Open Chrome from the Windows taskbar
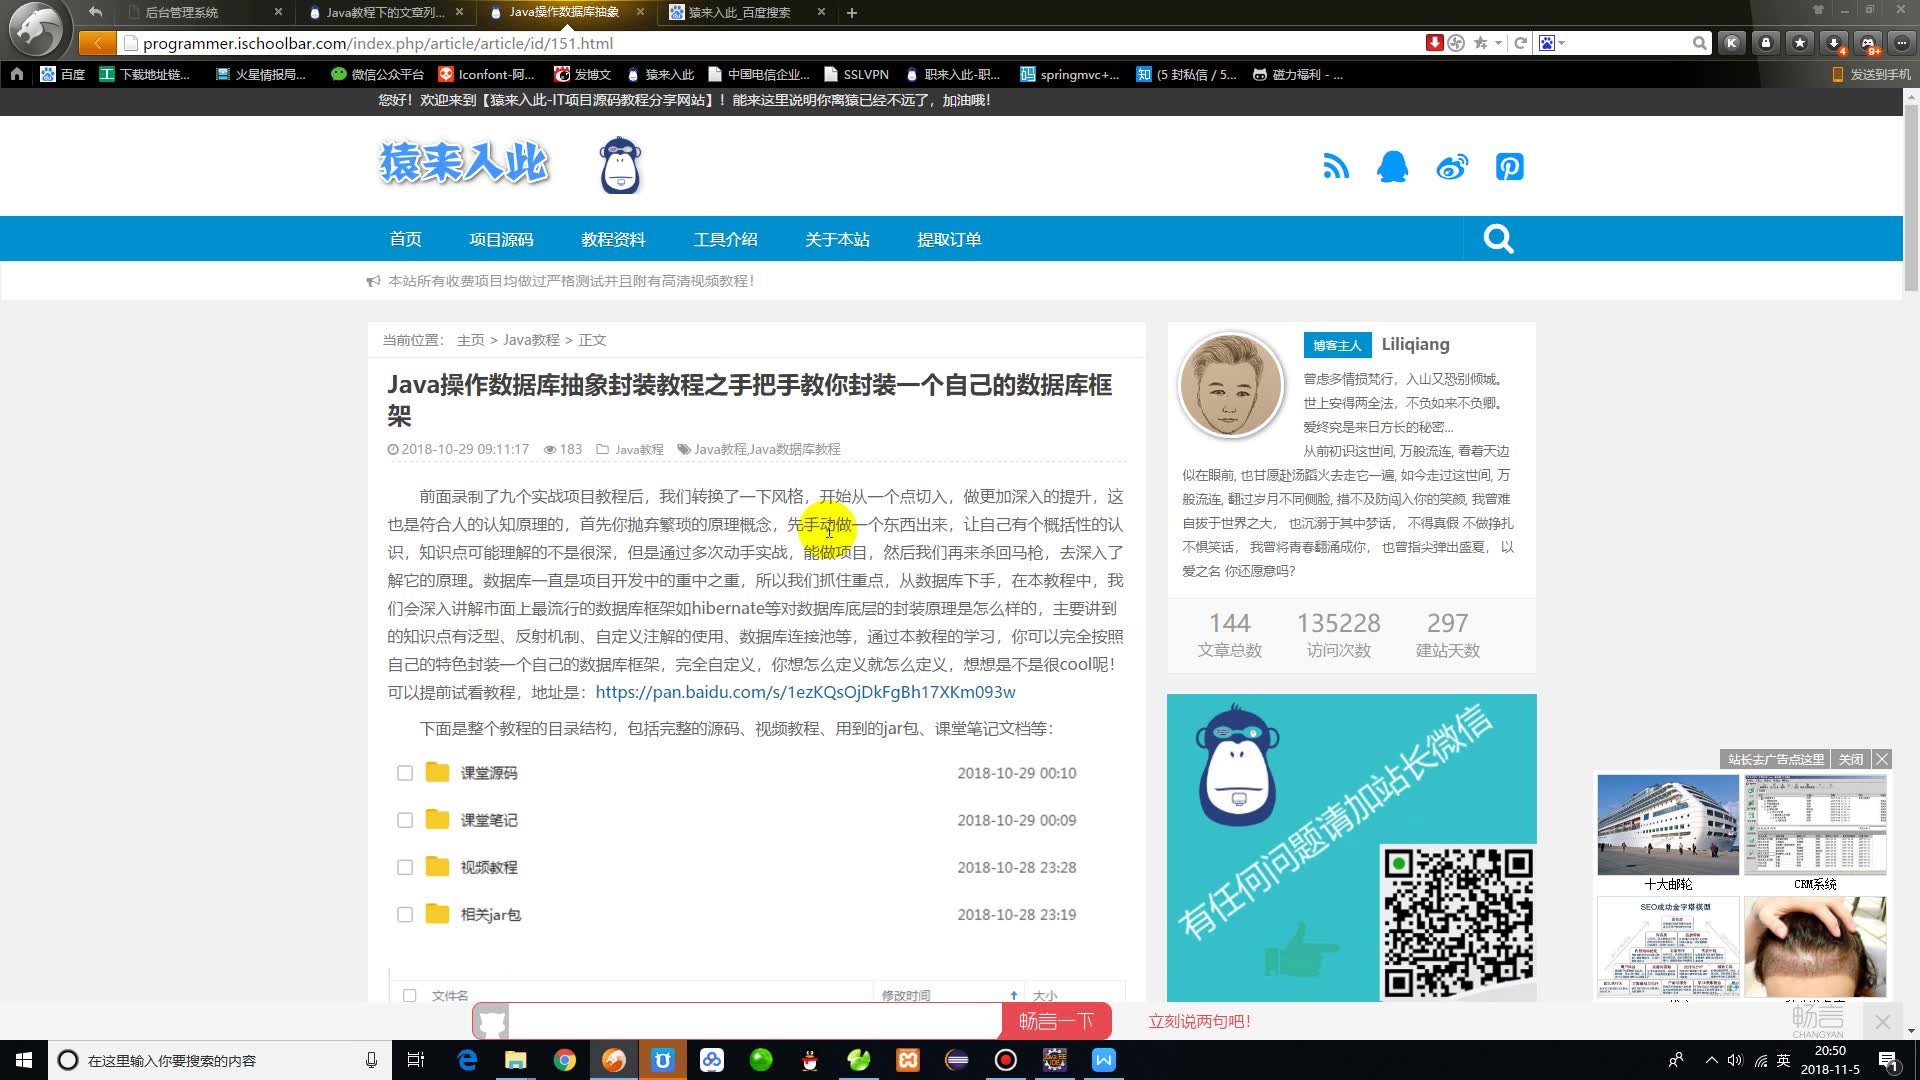This screenshot has width=1920, height=1080. (565, 1060)
